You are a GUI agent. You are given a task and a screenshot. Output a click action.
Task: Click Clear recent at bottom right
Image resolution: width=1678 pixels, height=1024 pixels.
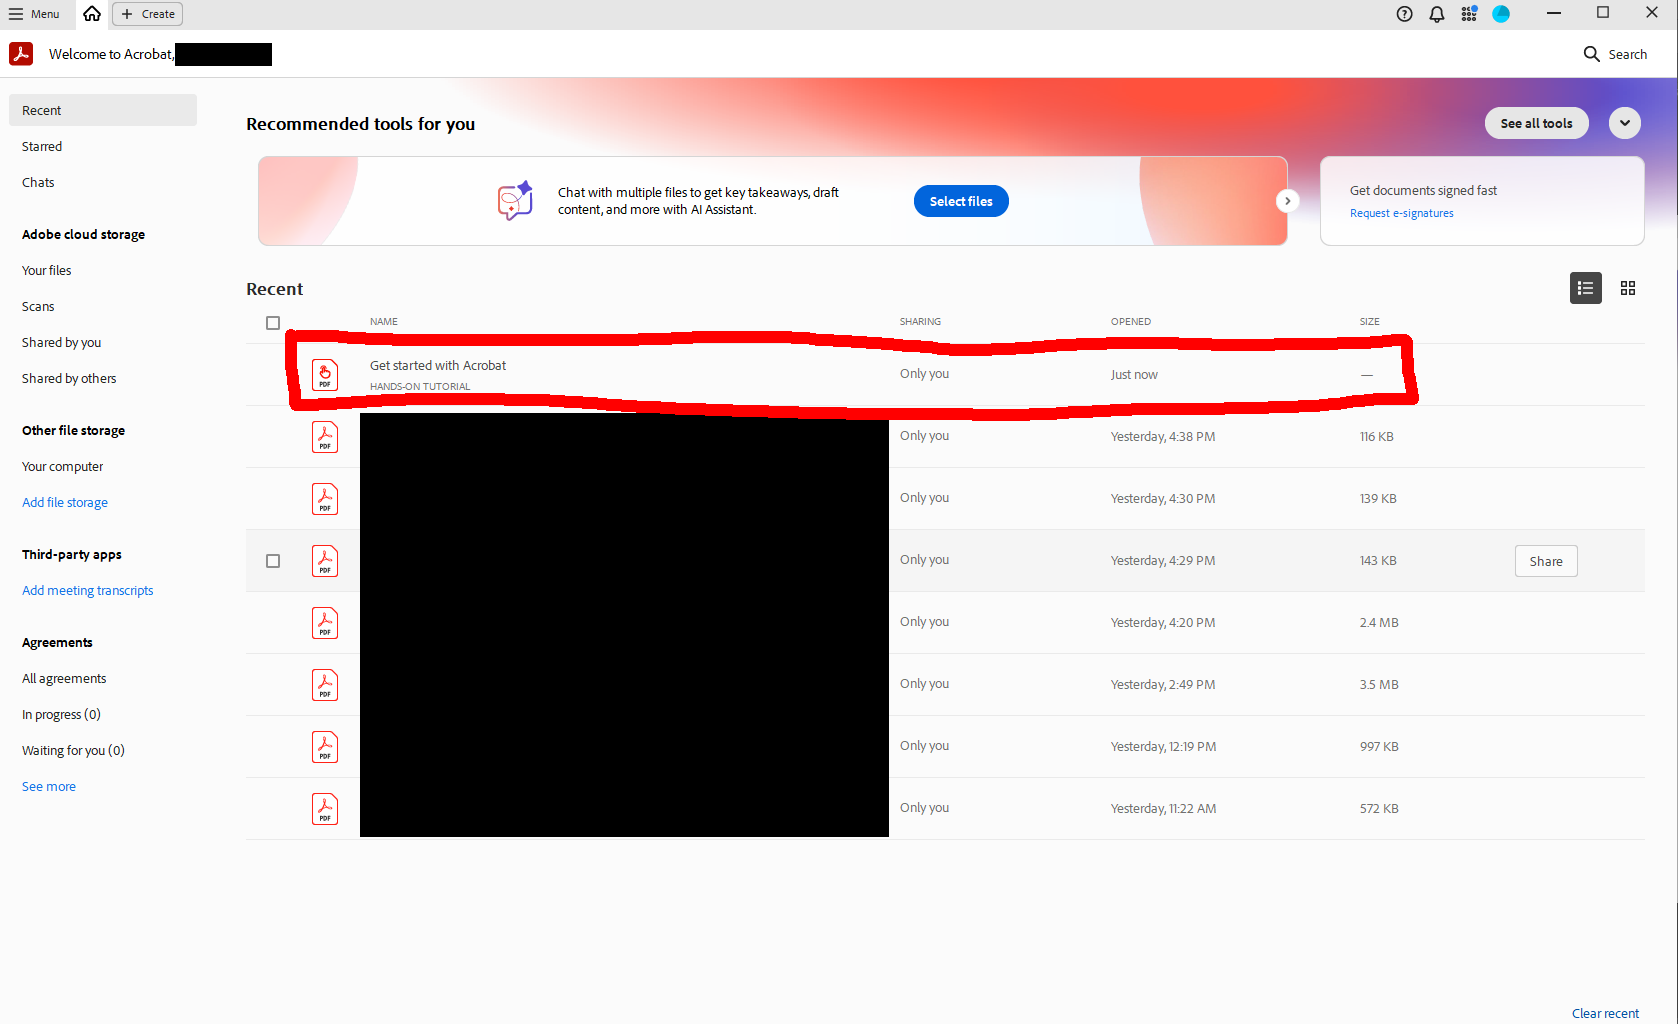pyautogui.click(x=1604, y=1013)
